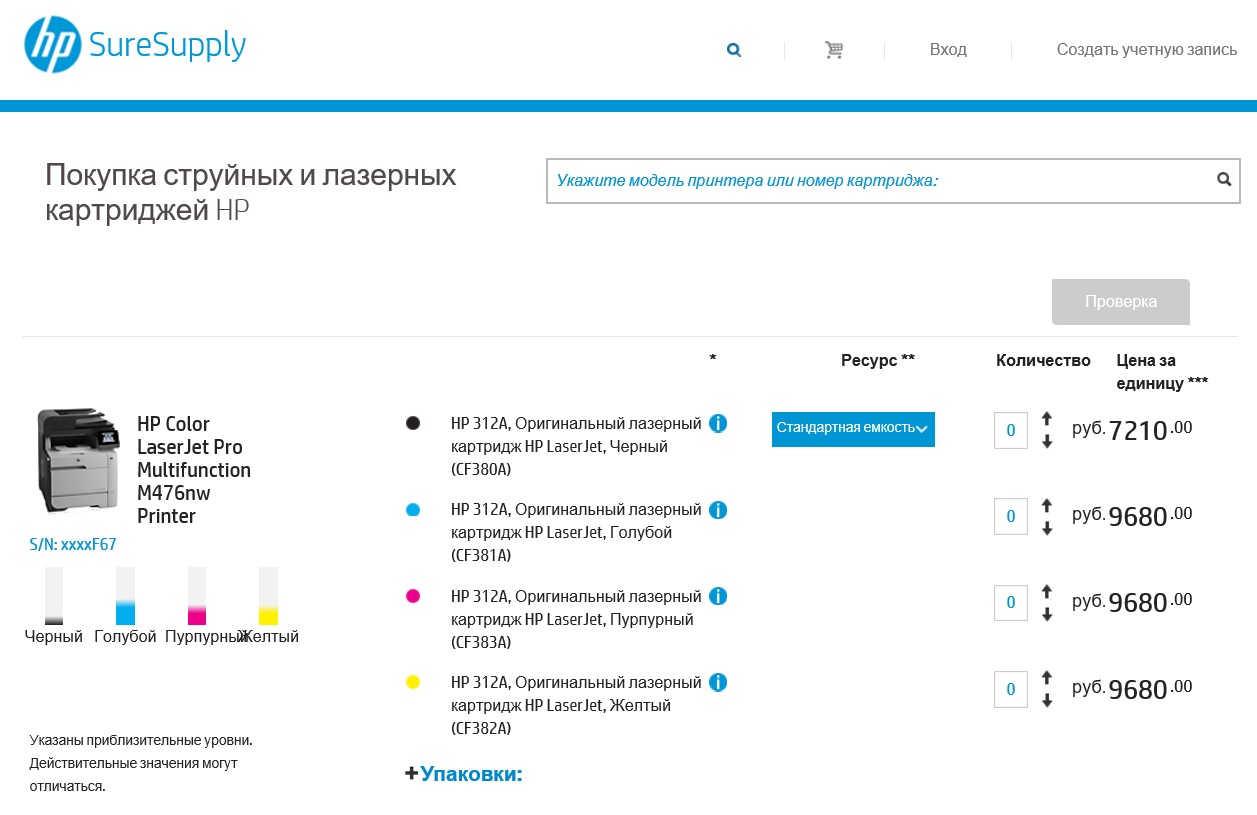
Task: Click the search field's magnifier icon
Action: (1223, 180)
